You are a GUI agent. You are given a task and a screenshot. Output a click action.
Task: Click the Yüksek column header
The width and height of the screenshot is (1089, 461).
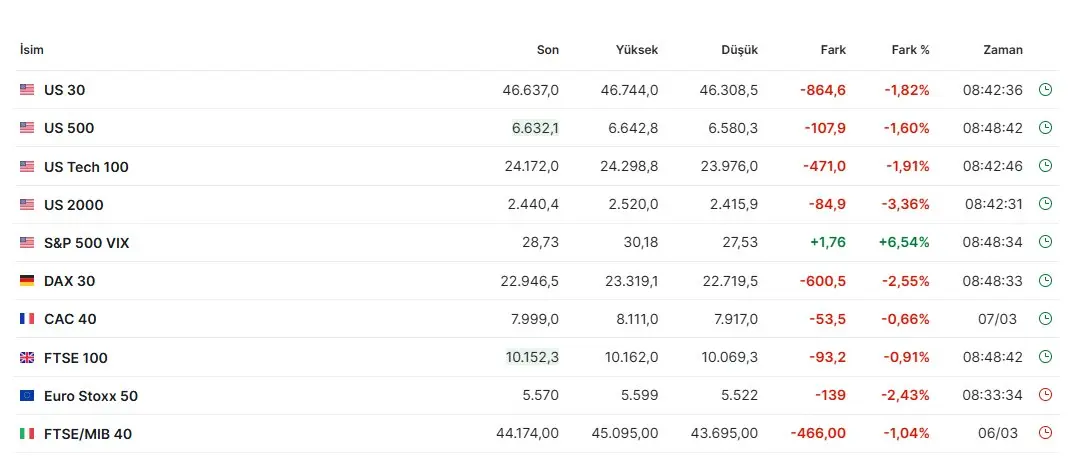[x=637, y=50]
